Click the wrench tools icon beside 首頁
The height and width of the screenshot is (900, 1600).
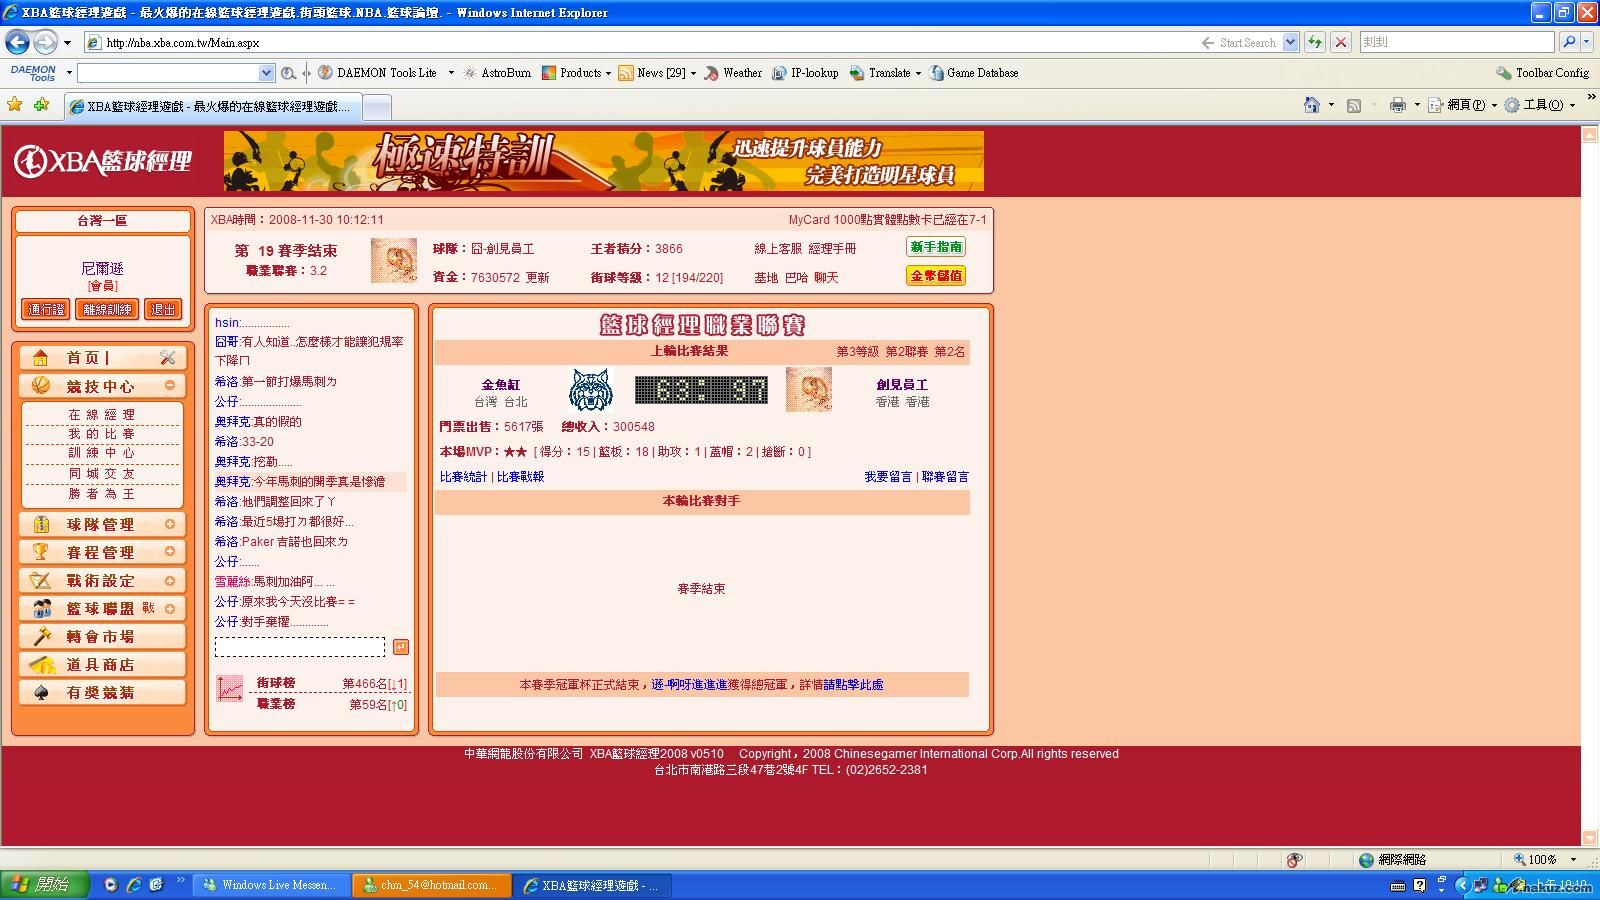pos(167,358)
